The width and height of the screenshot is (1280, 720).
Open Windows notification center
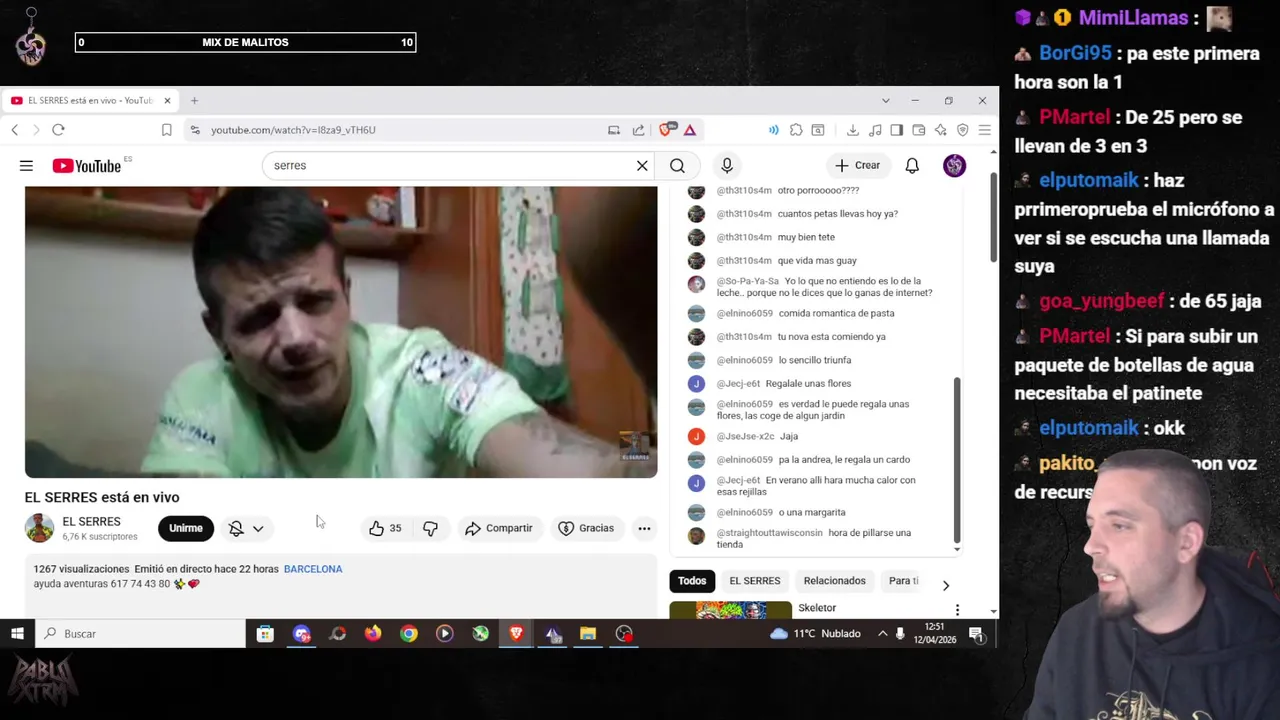pyautogui.click(x=976, y=634)
